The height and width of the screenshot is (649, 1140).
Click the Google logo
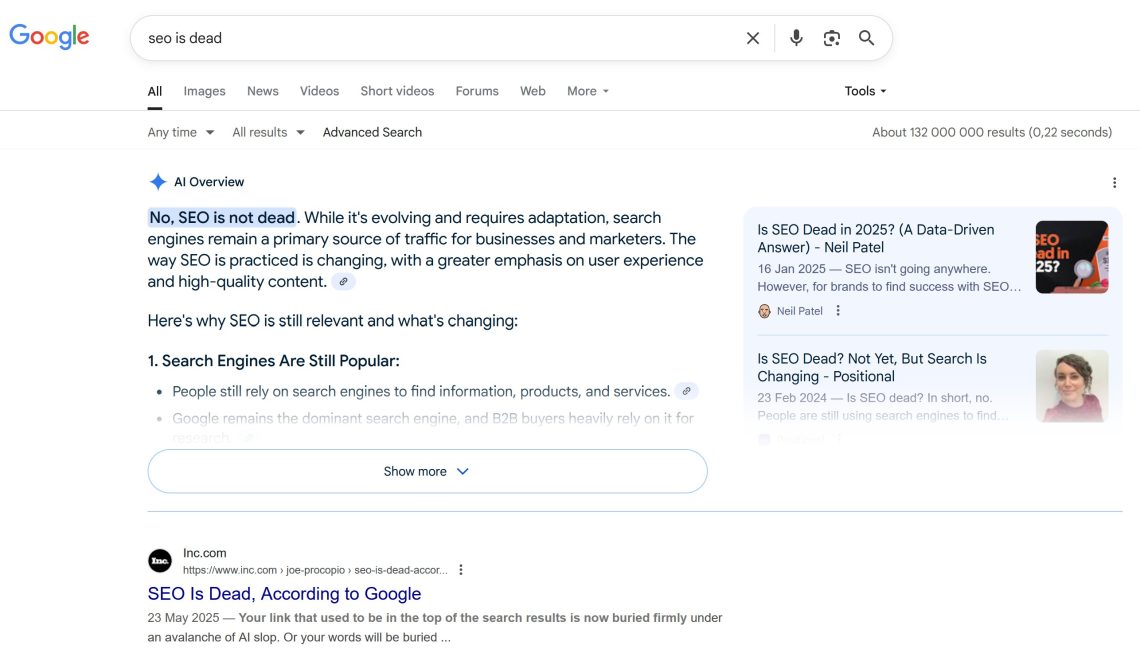click(49, 36)
